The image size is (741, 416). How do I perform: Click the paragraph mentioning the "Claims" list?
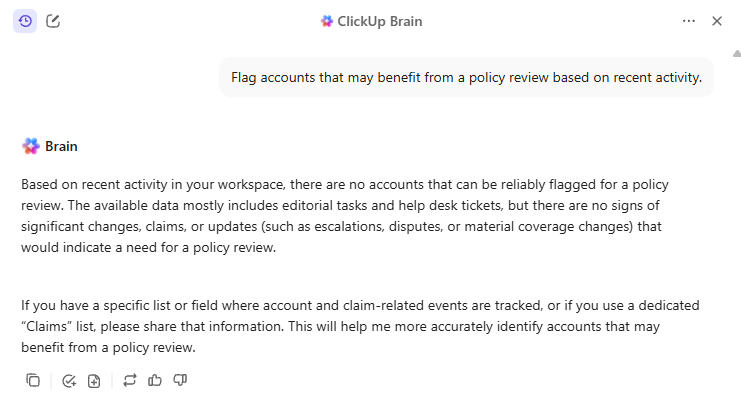coord(359,326)
